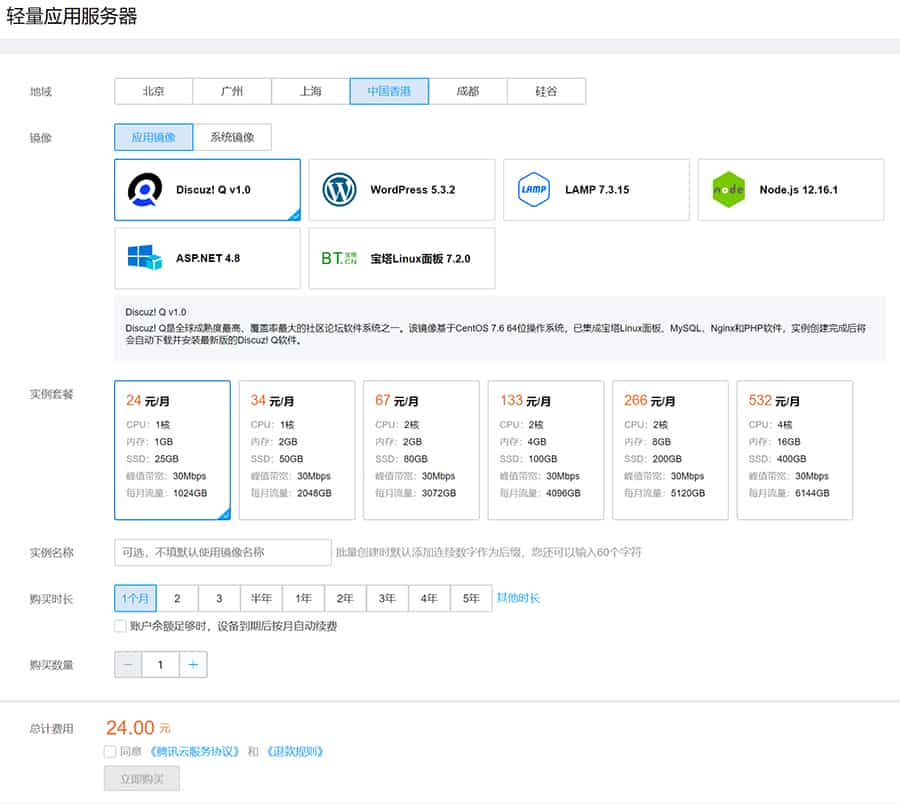Viewport: 900px width, 804px height.
Task: Click the total price 24.00 元
Action: (x=138, y=728)
